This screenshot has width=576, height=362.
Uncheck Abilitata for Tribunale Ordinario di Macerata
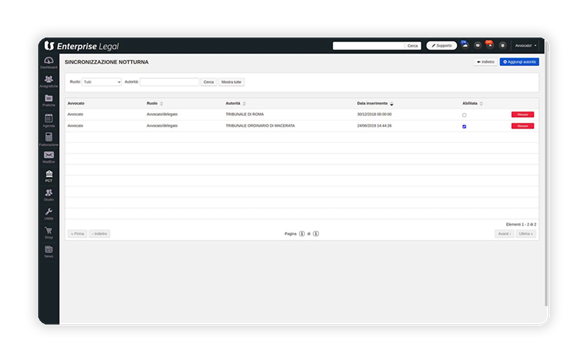pos(464,126)
